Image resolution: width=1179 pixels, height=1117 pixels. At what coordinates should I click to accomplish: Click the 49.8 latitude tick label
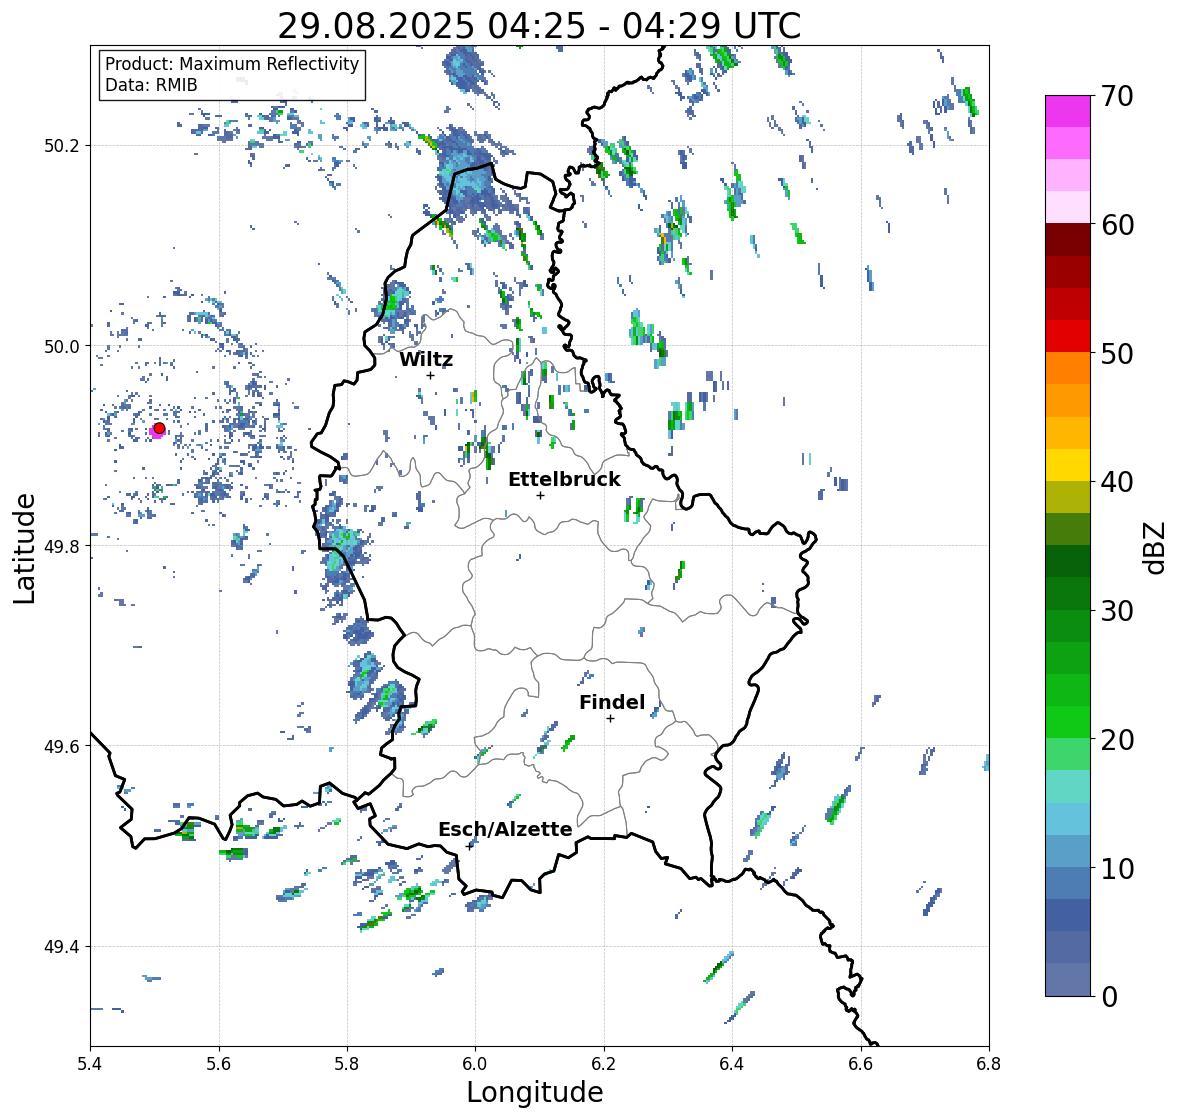point(62,546)
